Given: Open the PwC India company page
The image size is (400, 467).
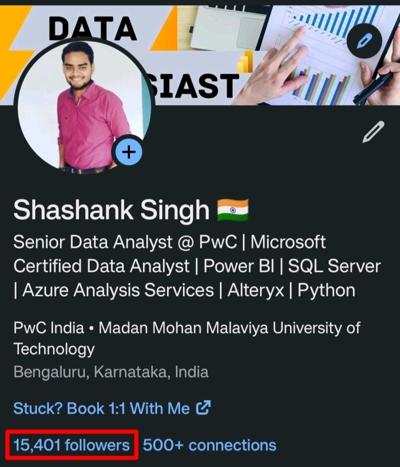Looking at the screenshot, I should point(49,328).
